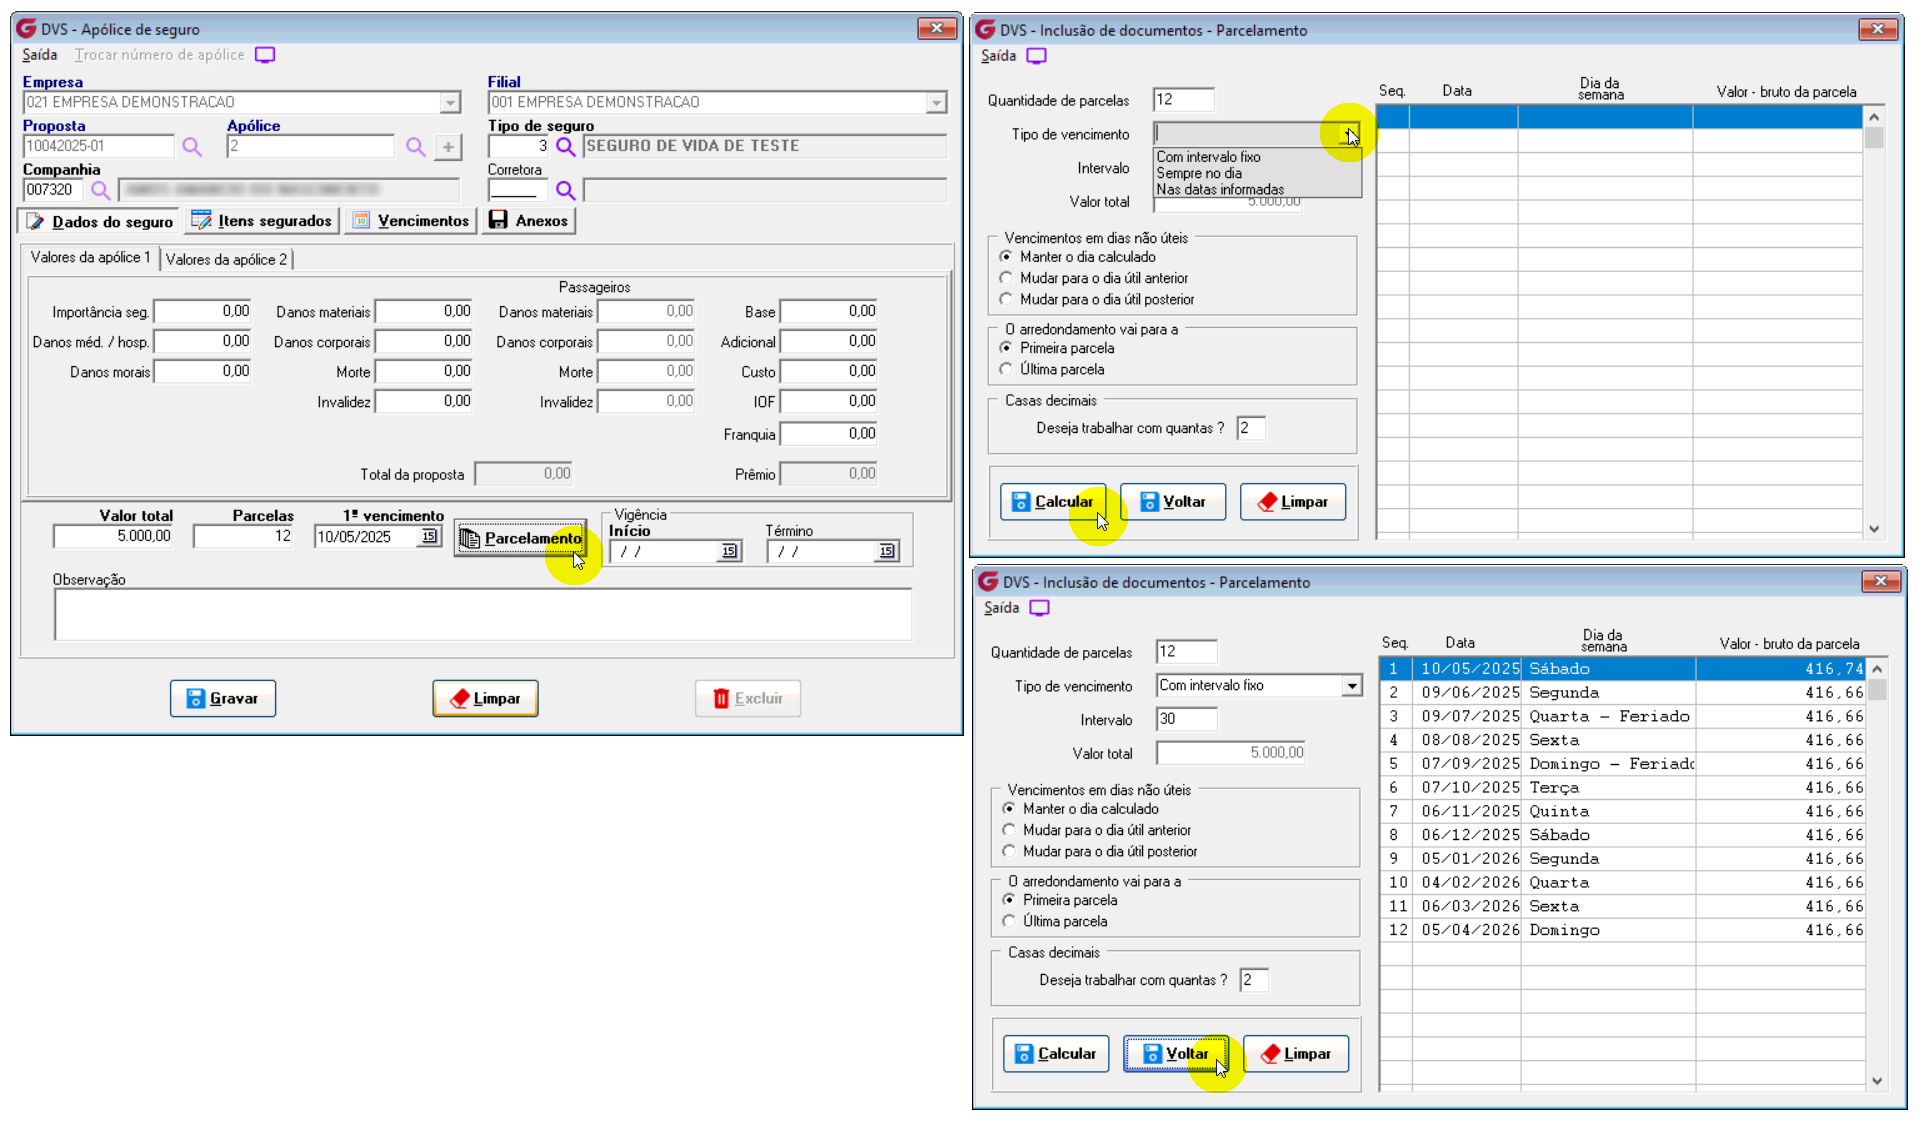Open the Vigência Término calendar icon
1922x1127 pixels.
(886, 551)
